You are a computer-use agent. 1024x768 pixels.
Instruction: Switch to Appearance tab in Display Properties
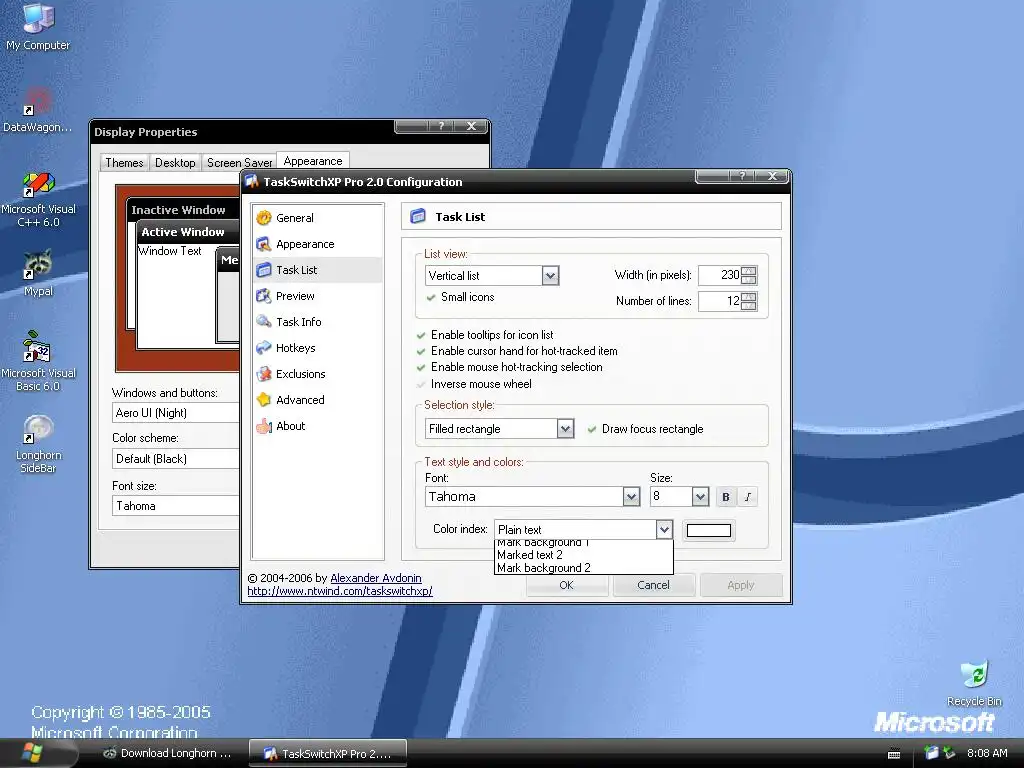point(313,161)
